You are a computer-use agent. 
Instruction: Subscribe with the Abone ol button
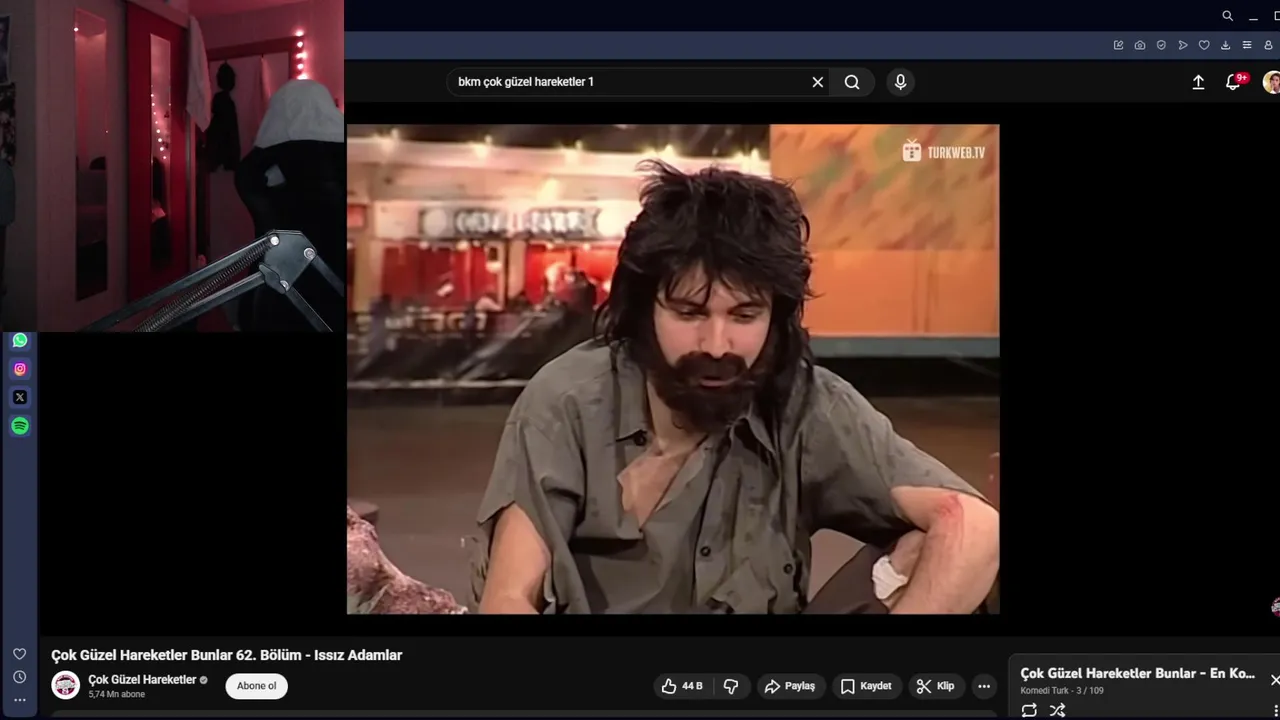pyautogui.click(x=257, y=686)
